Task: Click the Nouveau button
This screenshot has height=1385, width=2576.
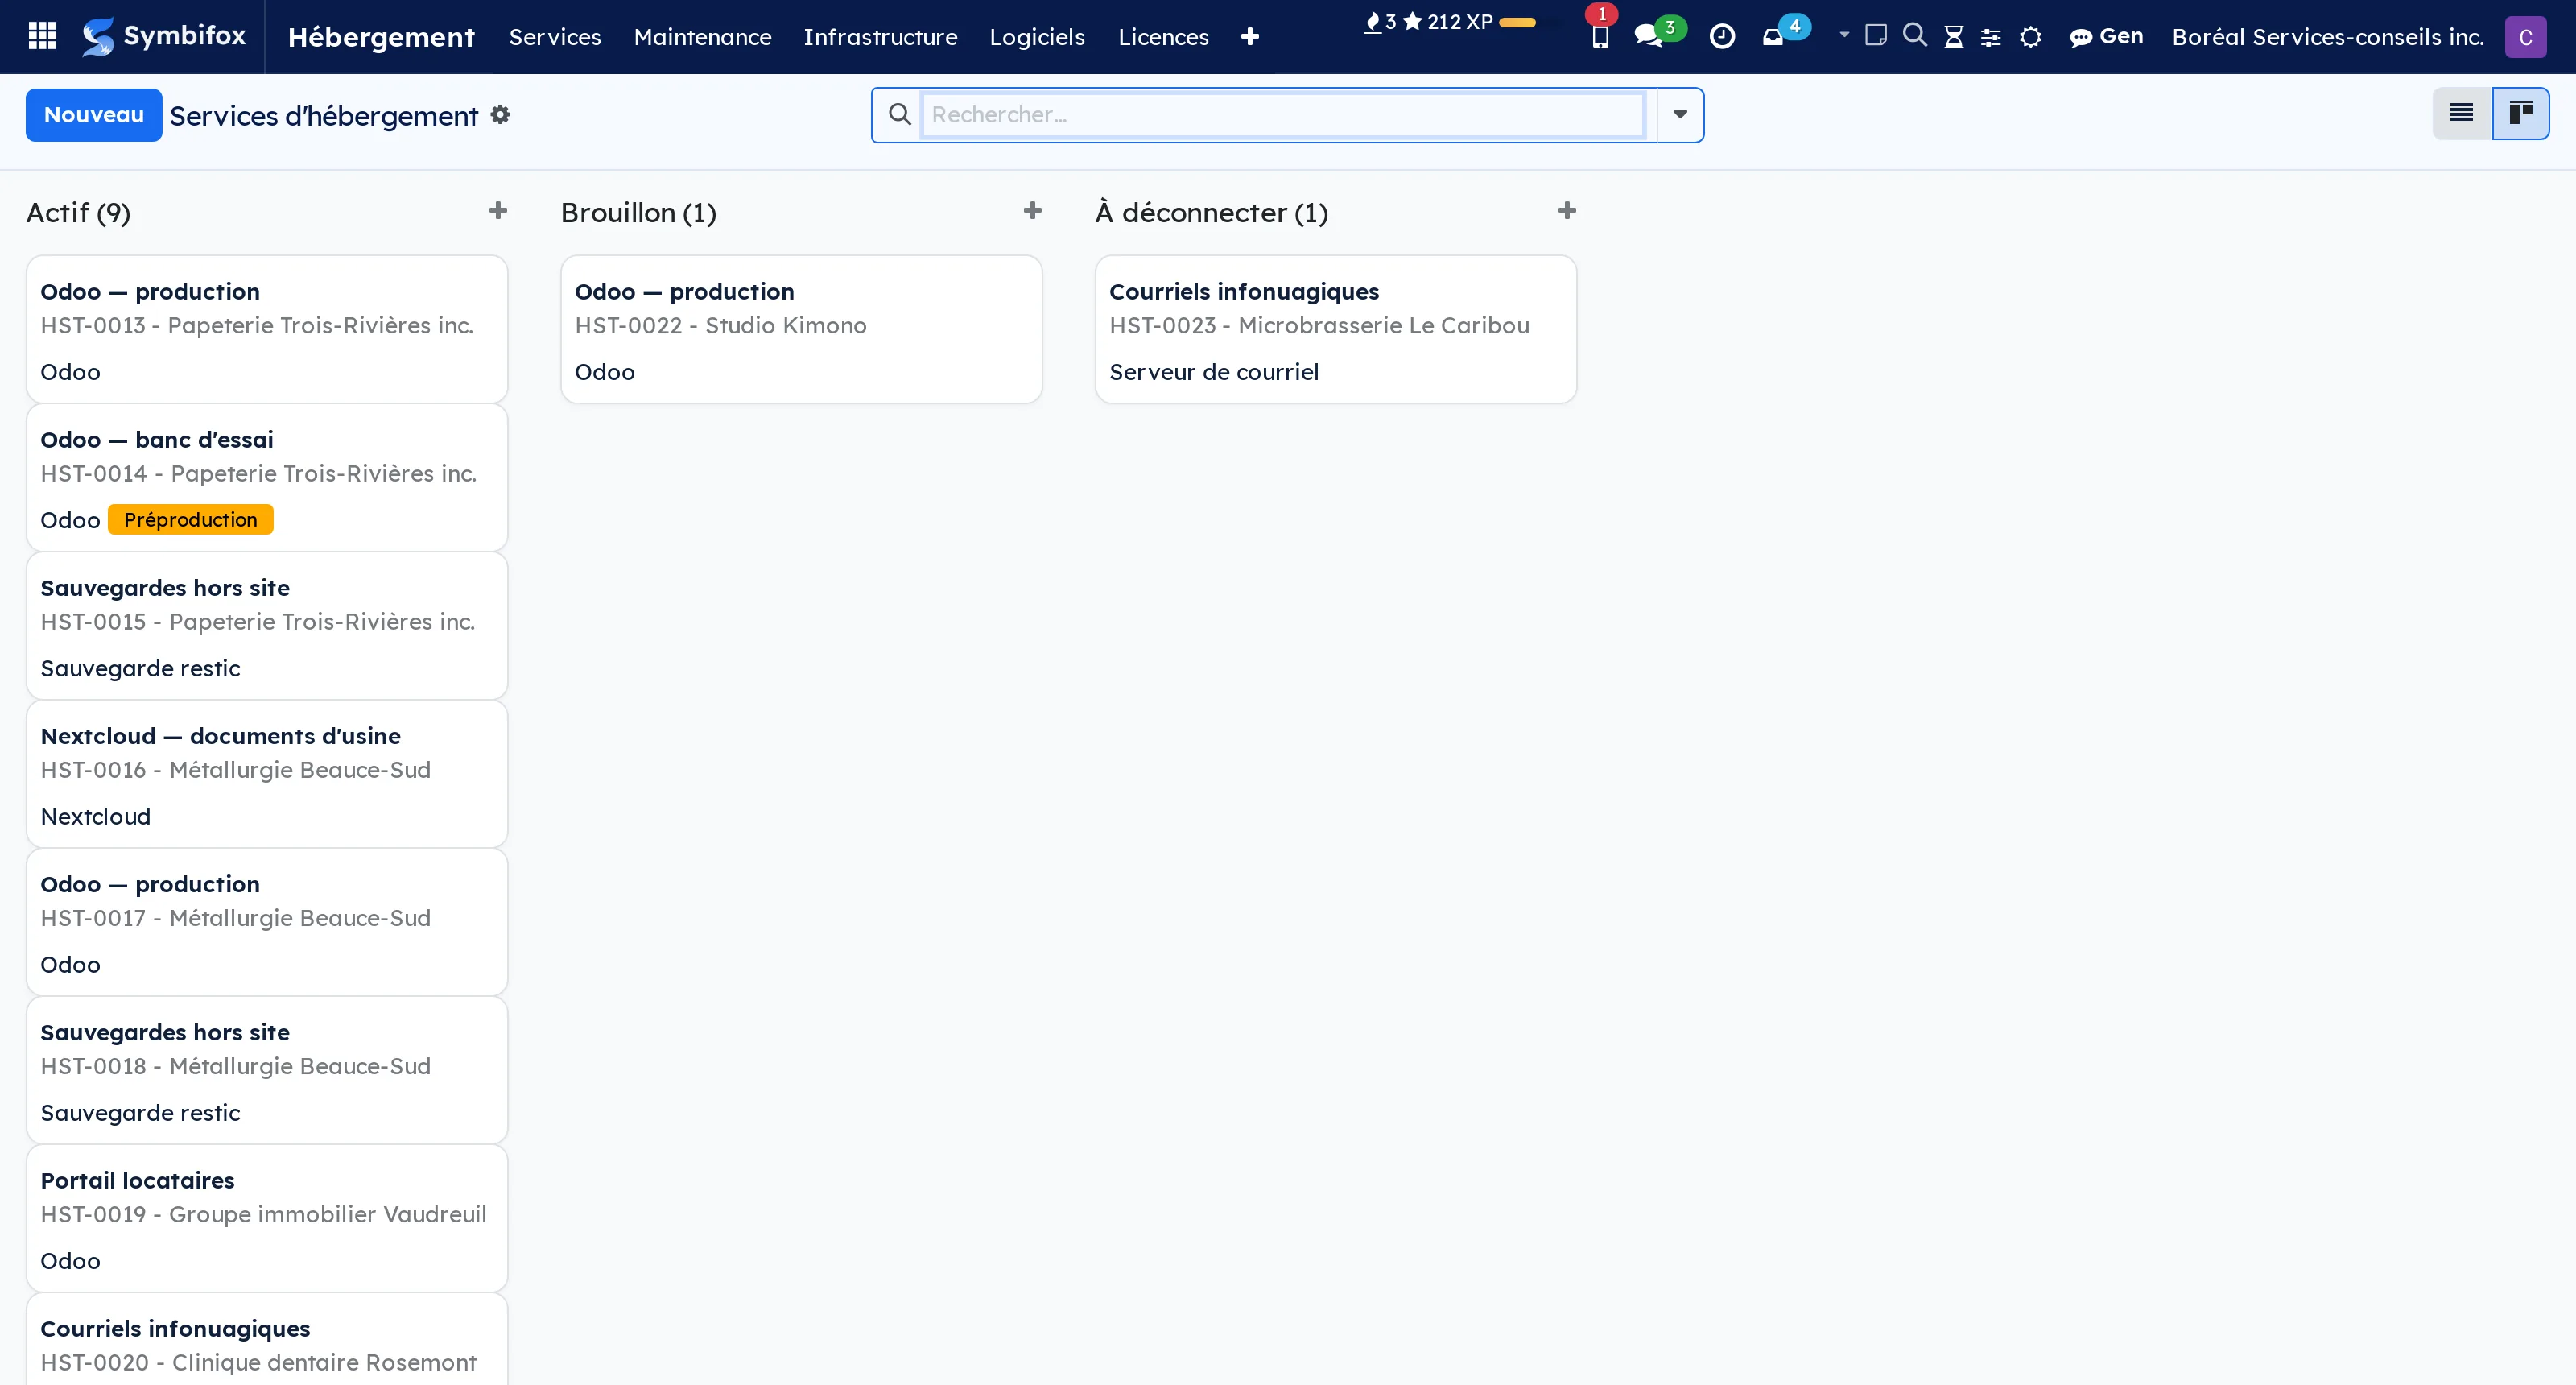Action: (94, 115)
